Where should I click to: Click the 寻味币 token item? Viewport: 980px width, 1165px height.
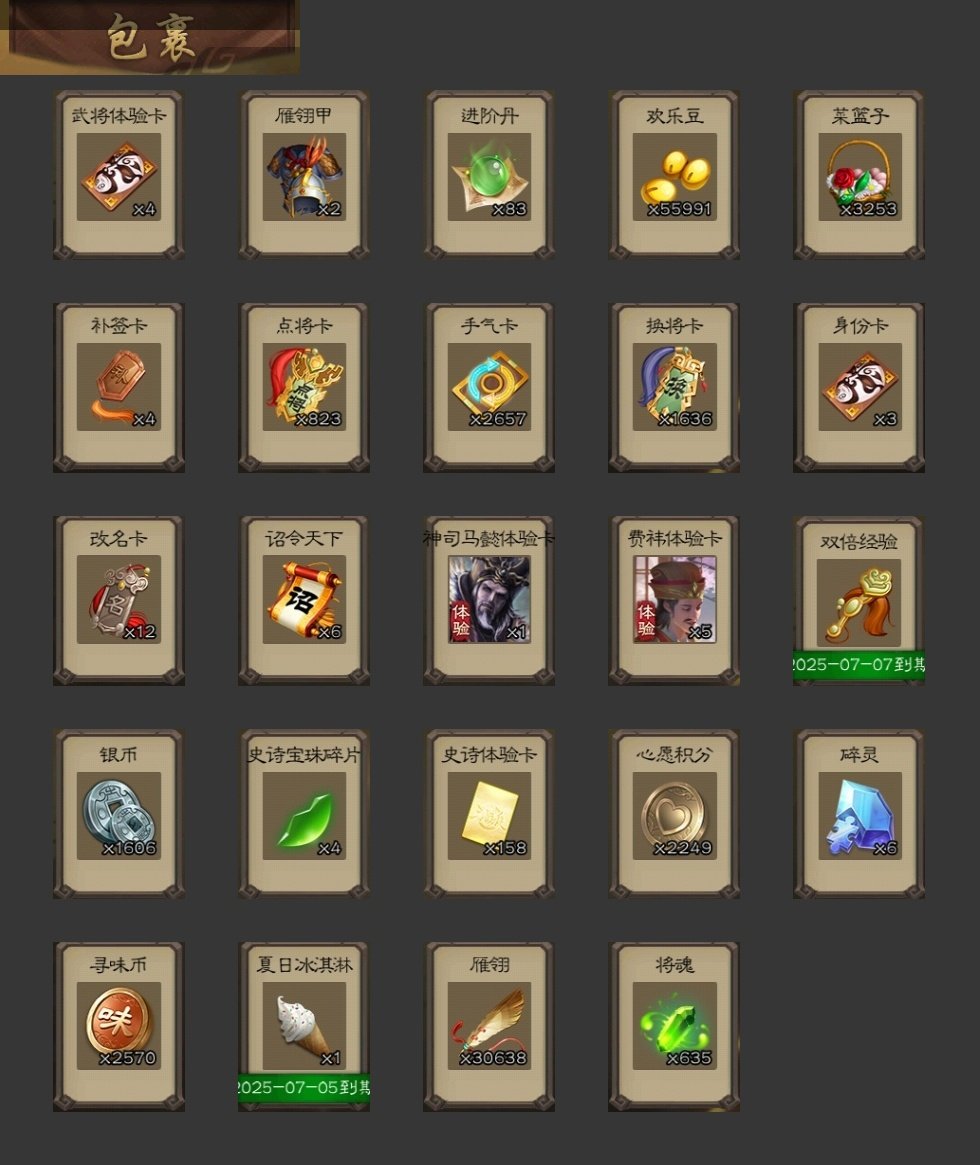tap(119, 1027)
